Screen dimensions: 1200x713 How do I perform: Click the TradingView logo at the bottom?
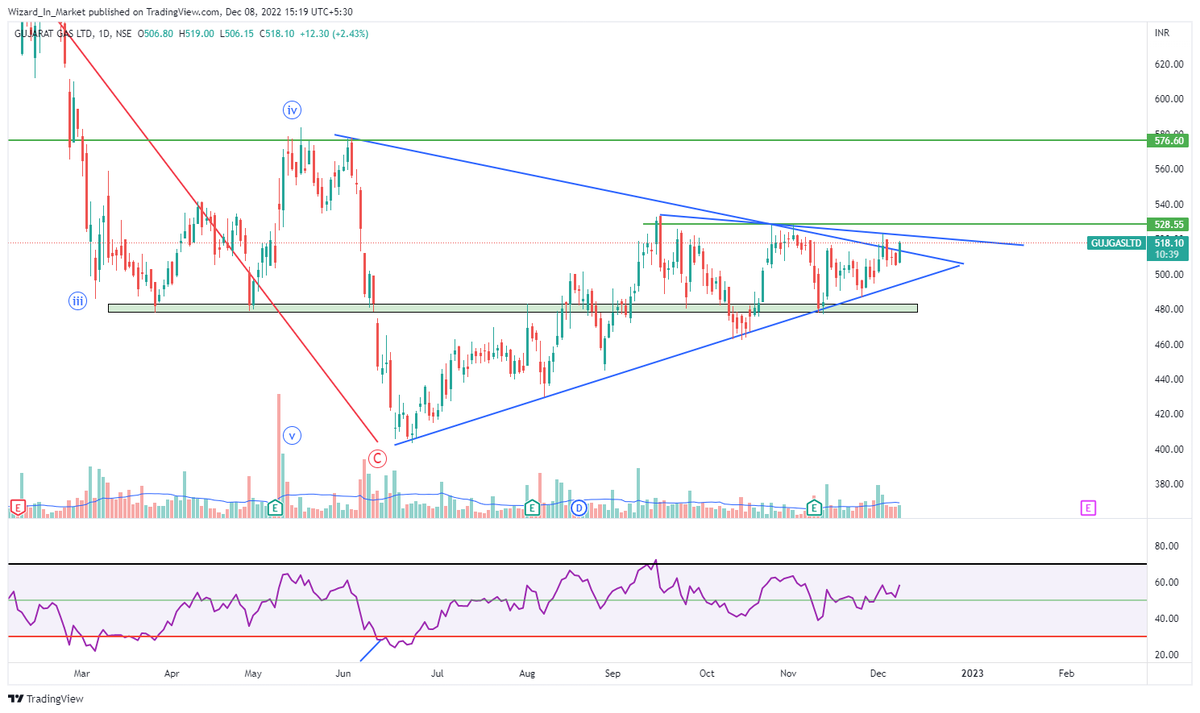[x=46, y=699]
